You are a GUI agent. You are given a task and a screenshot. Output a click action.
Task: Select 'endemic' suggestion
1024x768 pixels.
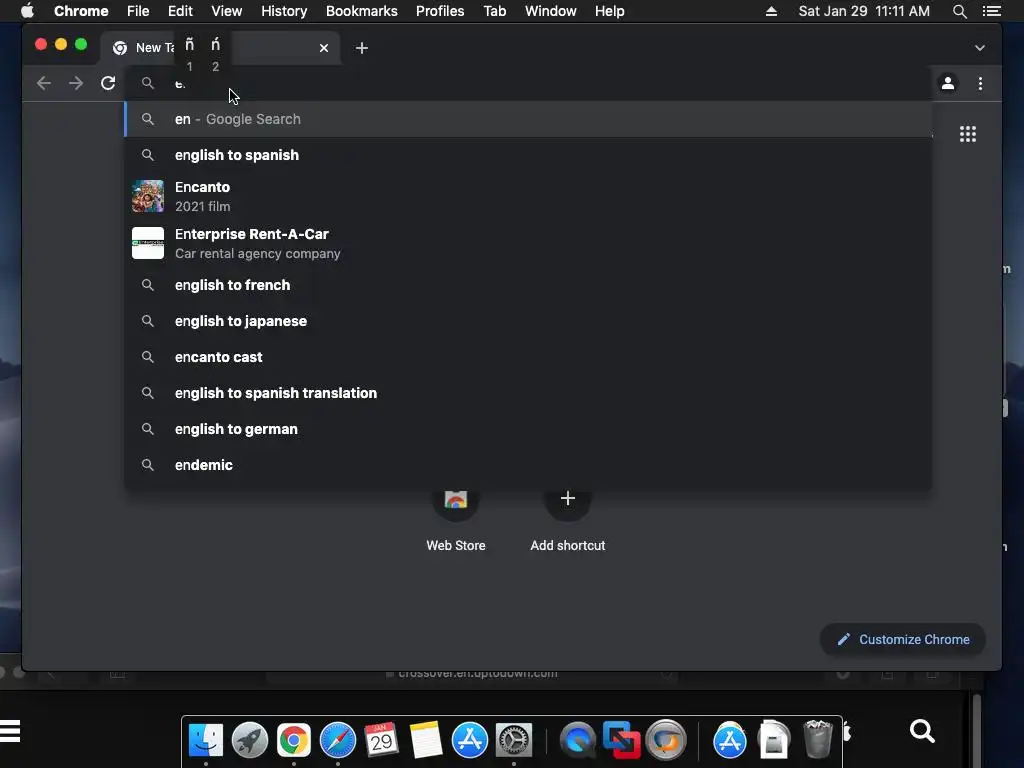pos(528,465)
